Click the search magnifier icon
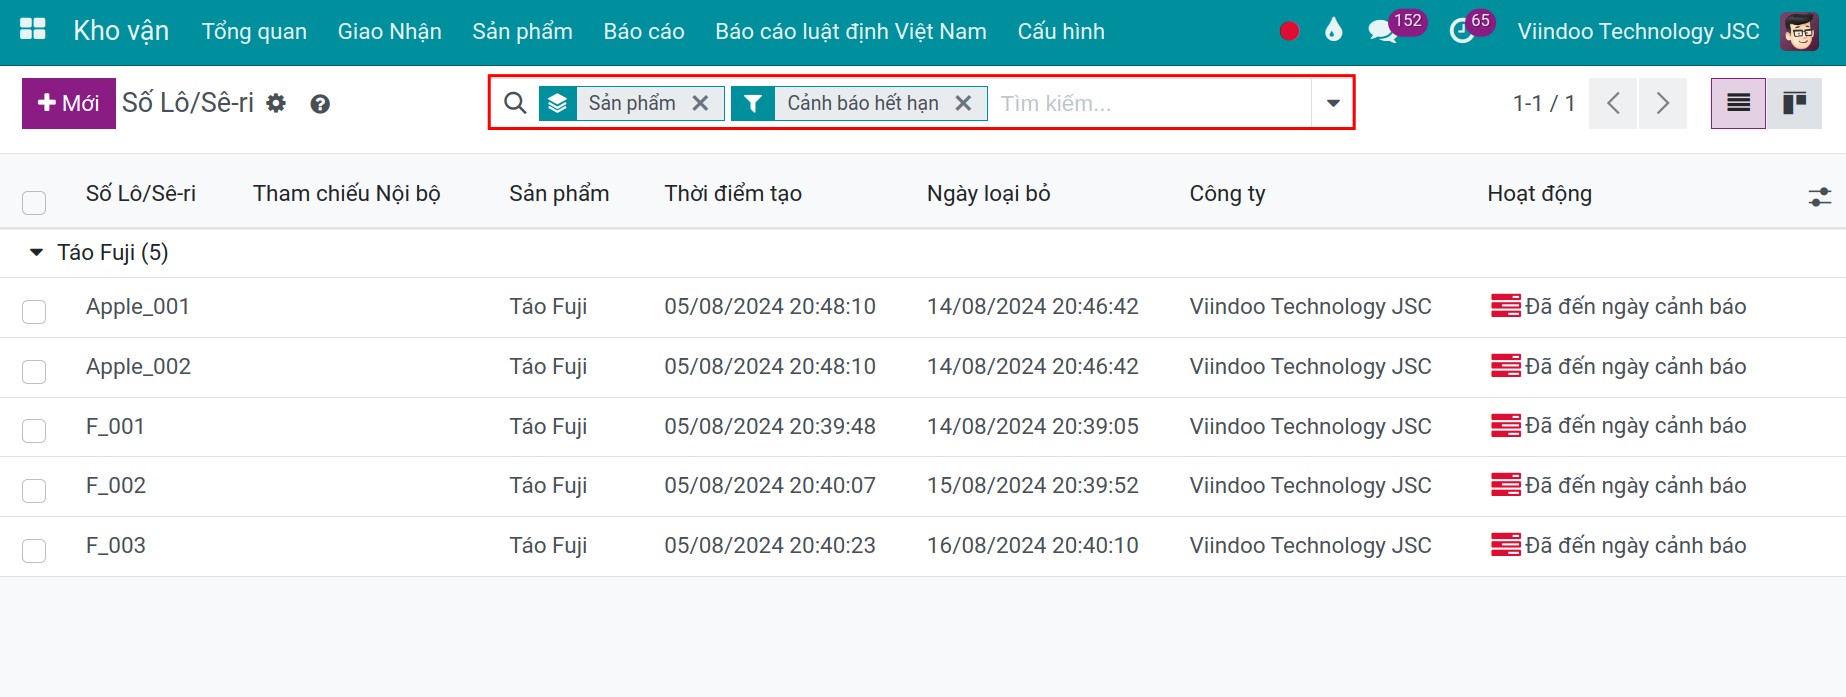The height and width of the screenshot is (697, 1846). [x=515, y=103]
